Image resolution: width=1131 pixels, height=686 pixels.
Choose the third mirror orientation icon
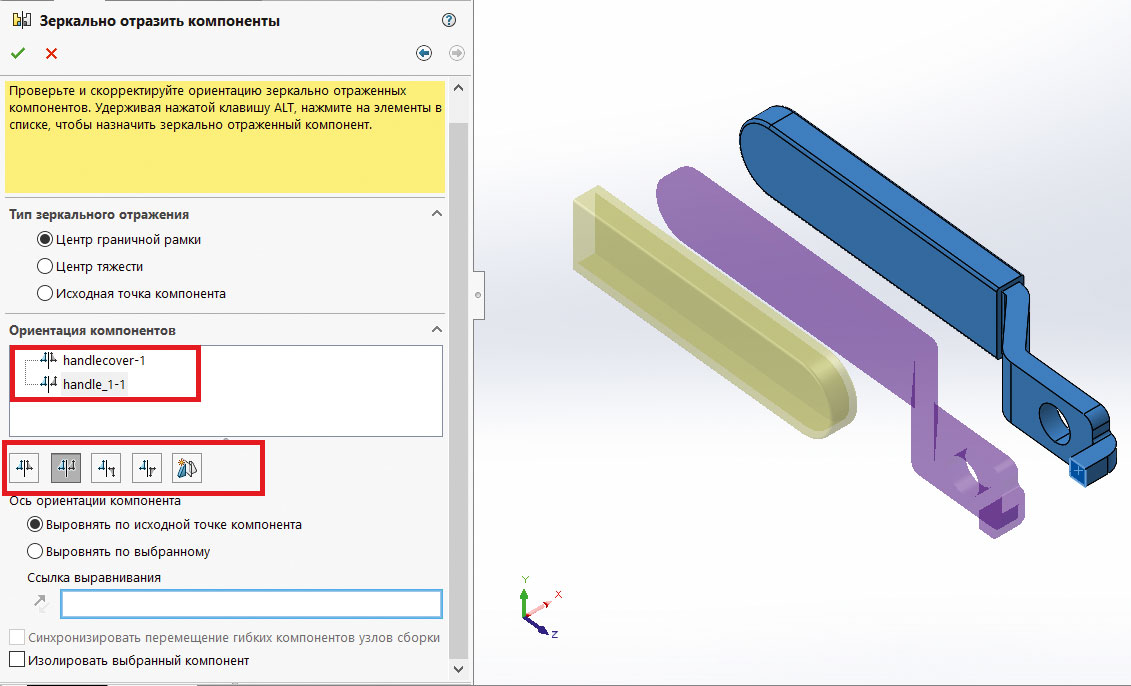pyautogui.click(x=106, y=467)
